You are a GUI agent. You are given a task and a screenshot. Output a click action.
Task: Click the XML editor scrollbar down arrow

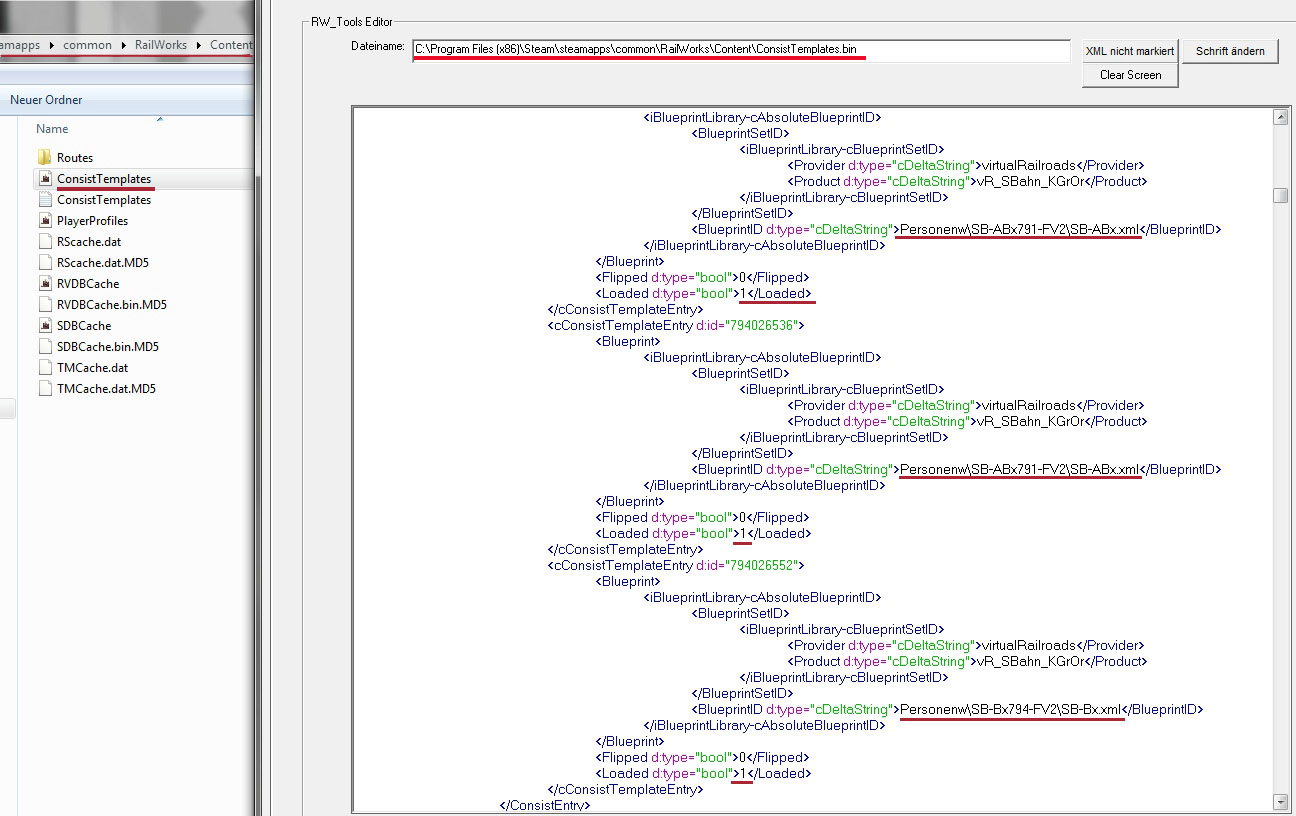click(x=1280, y=802)
